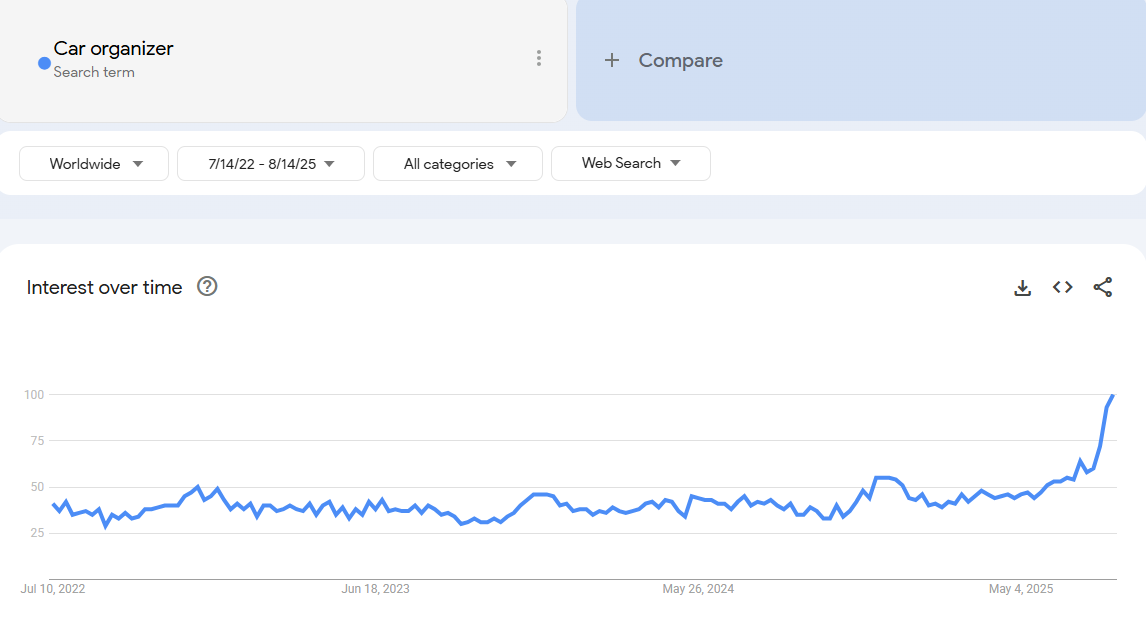Open the embed code icon

[x=1062, y=288]
